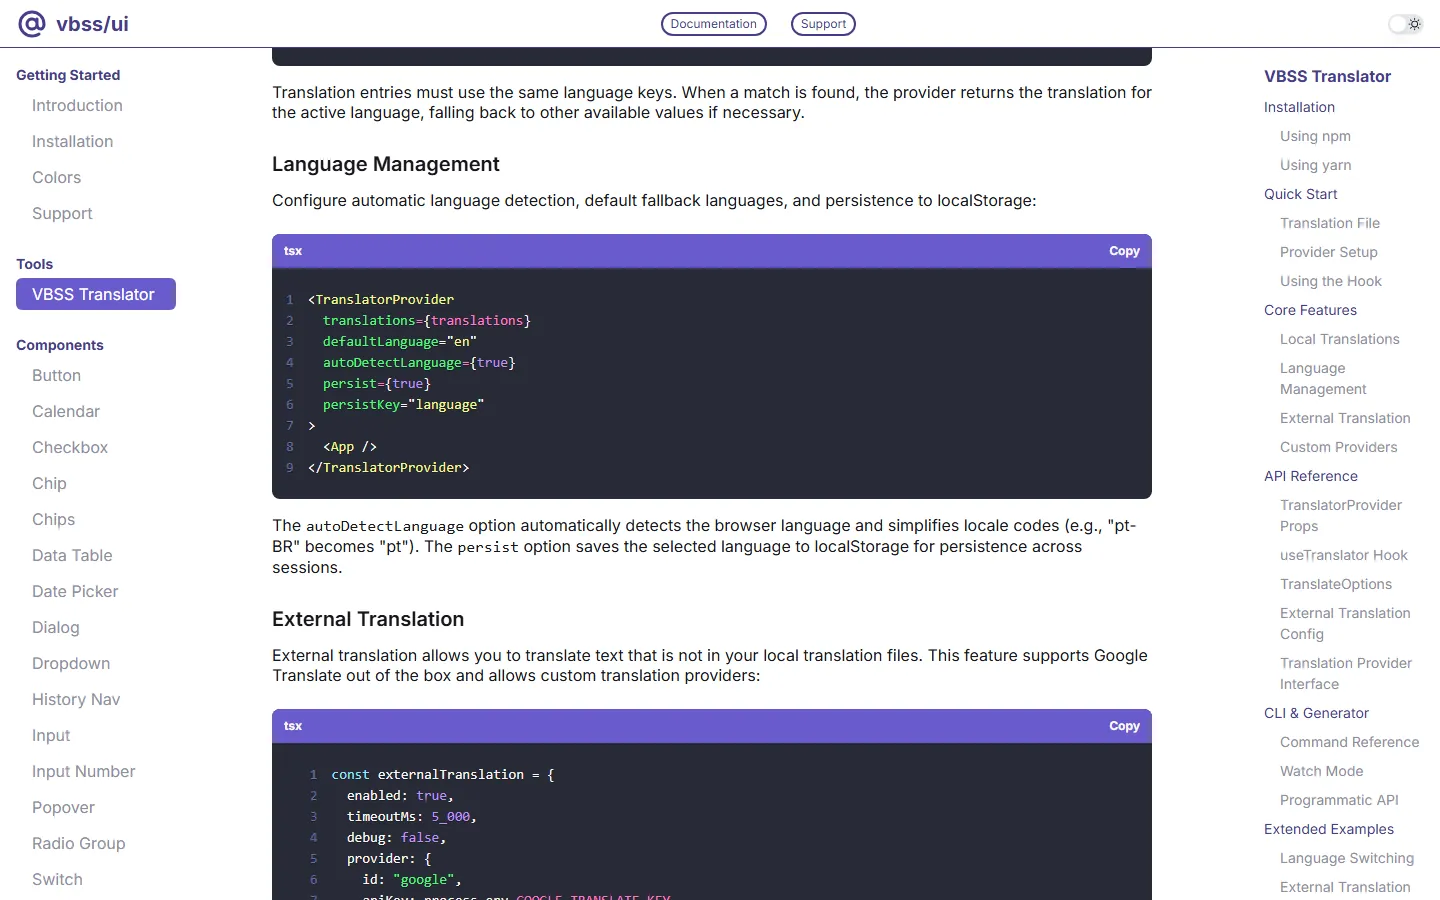
Task: Go to the Data Table component page
Action: point(72,556)
